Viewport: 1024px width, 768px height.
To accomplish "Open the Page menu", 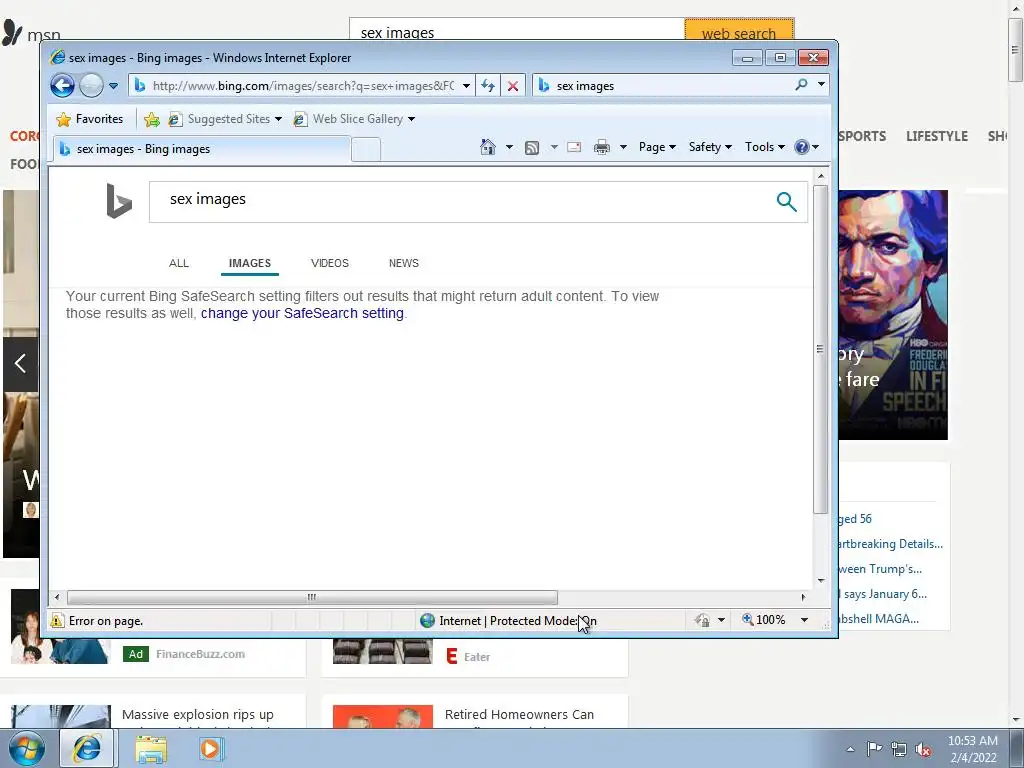I will 657,147.
